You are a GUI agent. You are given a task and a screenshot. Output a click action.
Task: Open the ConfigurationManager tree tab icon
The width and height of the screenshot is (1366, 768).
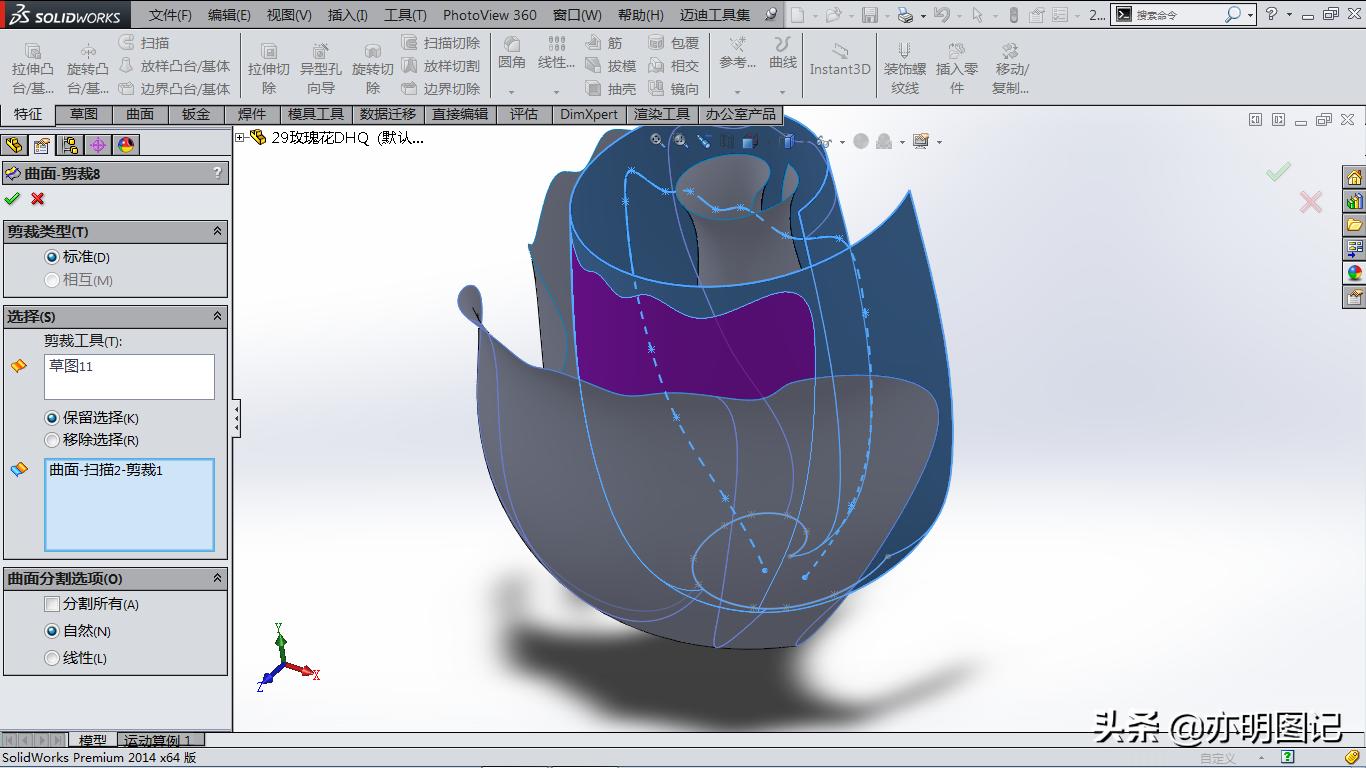pos(68,145)
